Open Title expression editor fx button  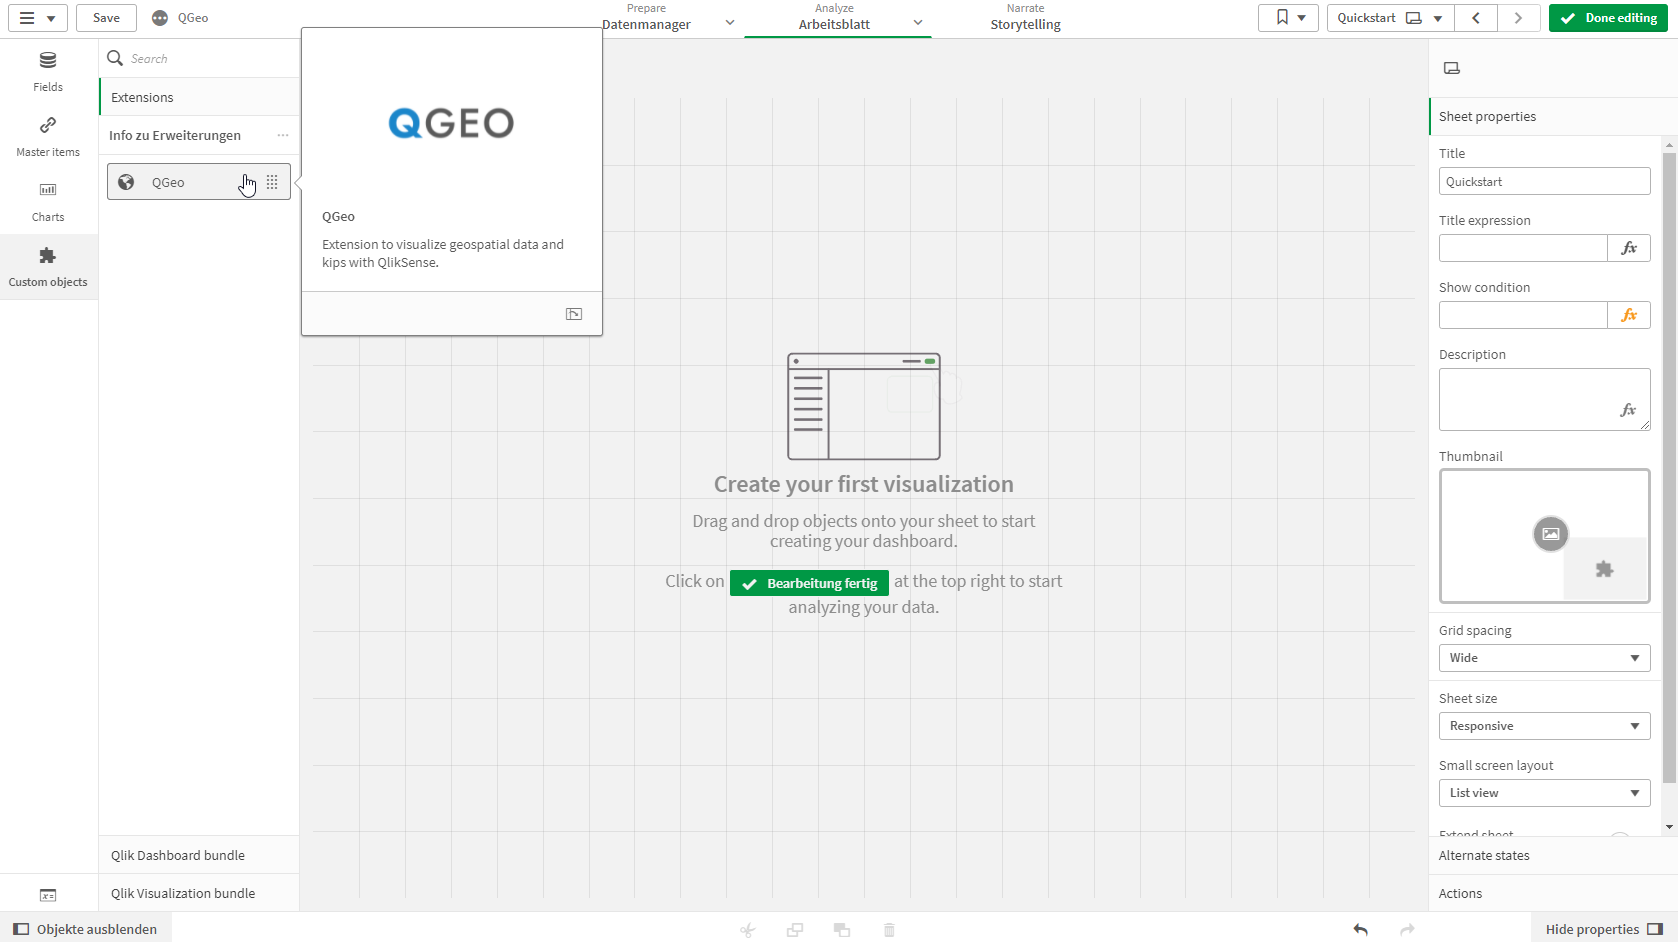(1628, 248)
